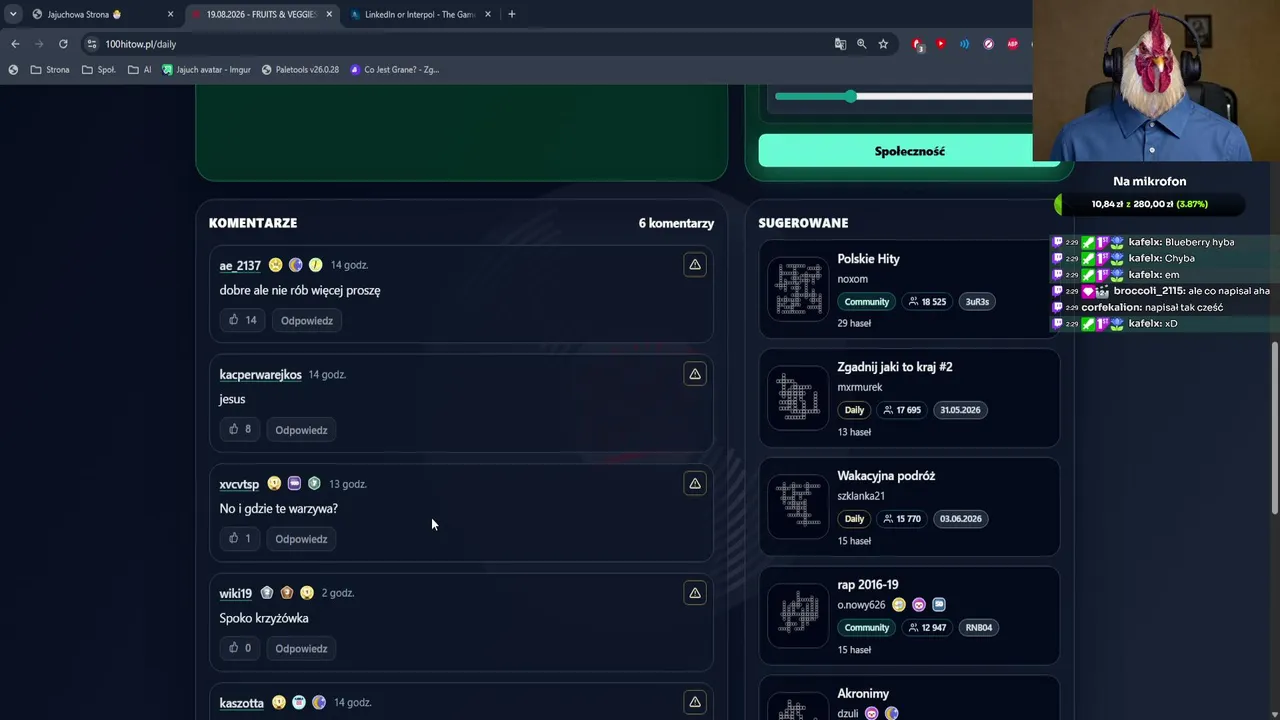
Task: Switch to the 19.08.2026 FRUITS & VEGGIES tab
Action: click(262, 14)
